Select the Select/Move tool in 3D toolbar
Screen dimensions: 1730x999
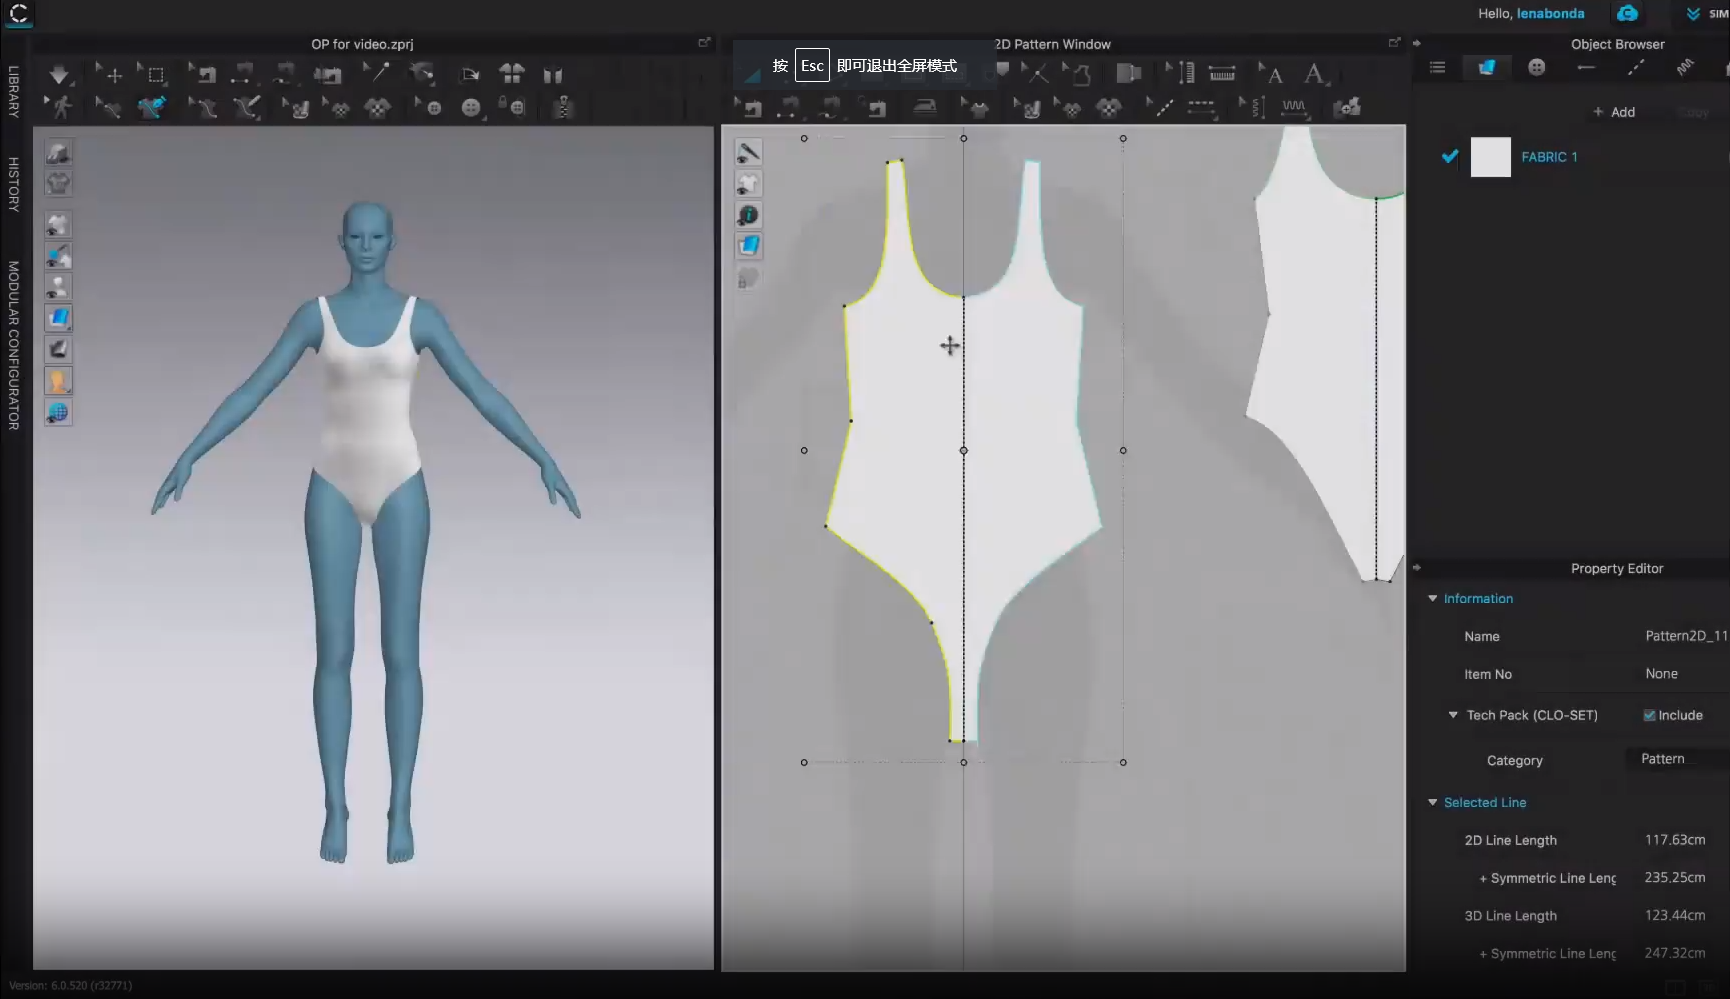pyautogui.click(x=110, y=74)
